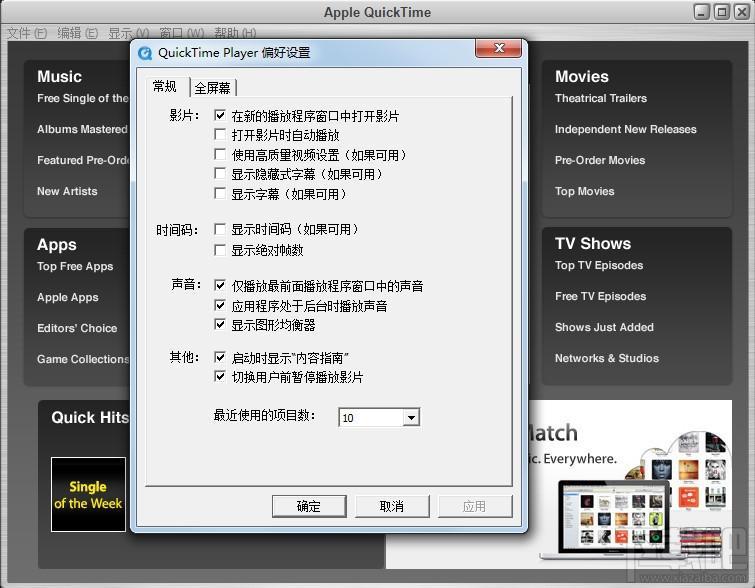Open Top Movies link
755x588 pixels.
pos(584,191)
